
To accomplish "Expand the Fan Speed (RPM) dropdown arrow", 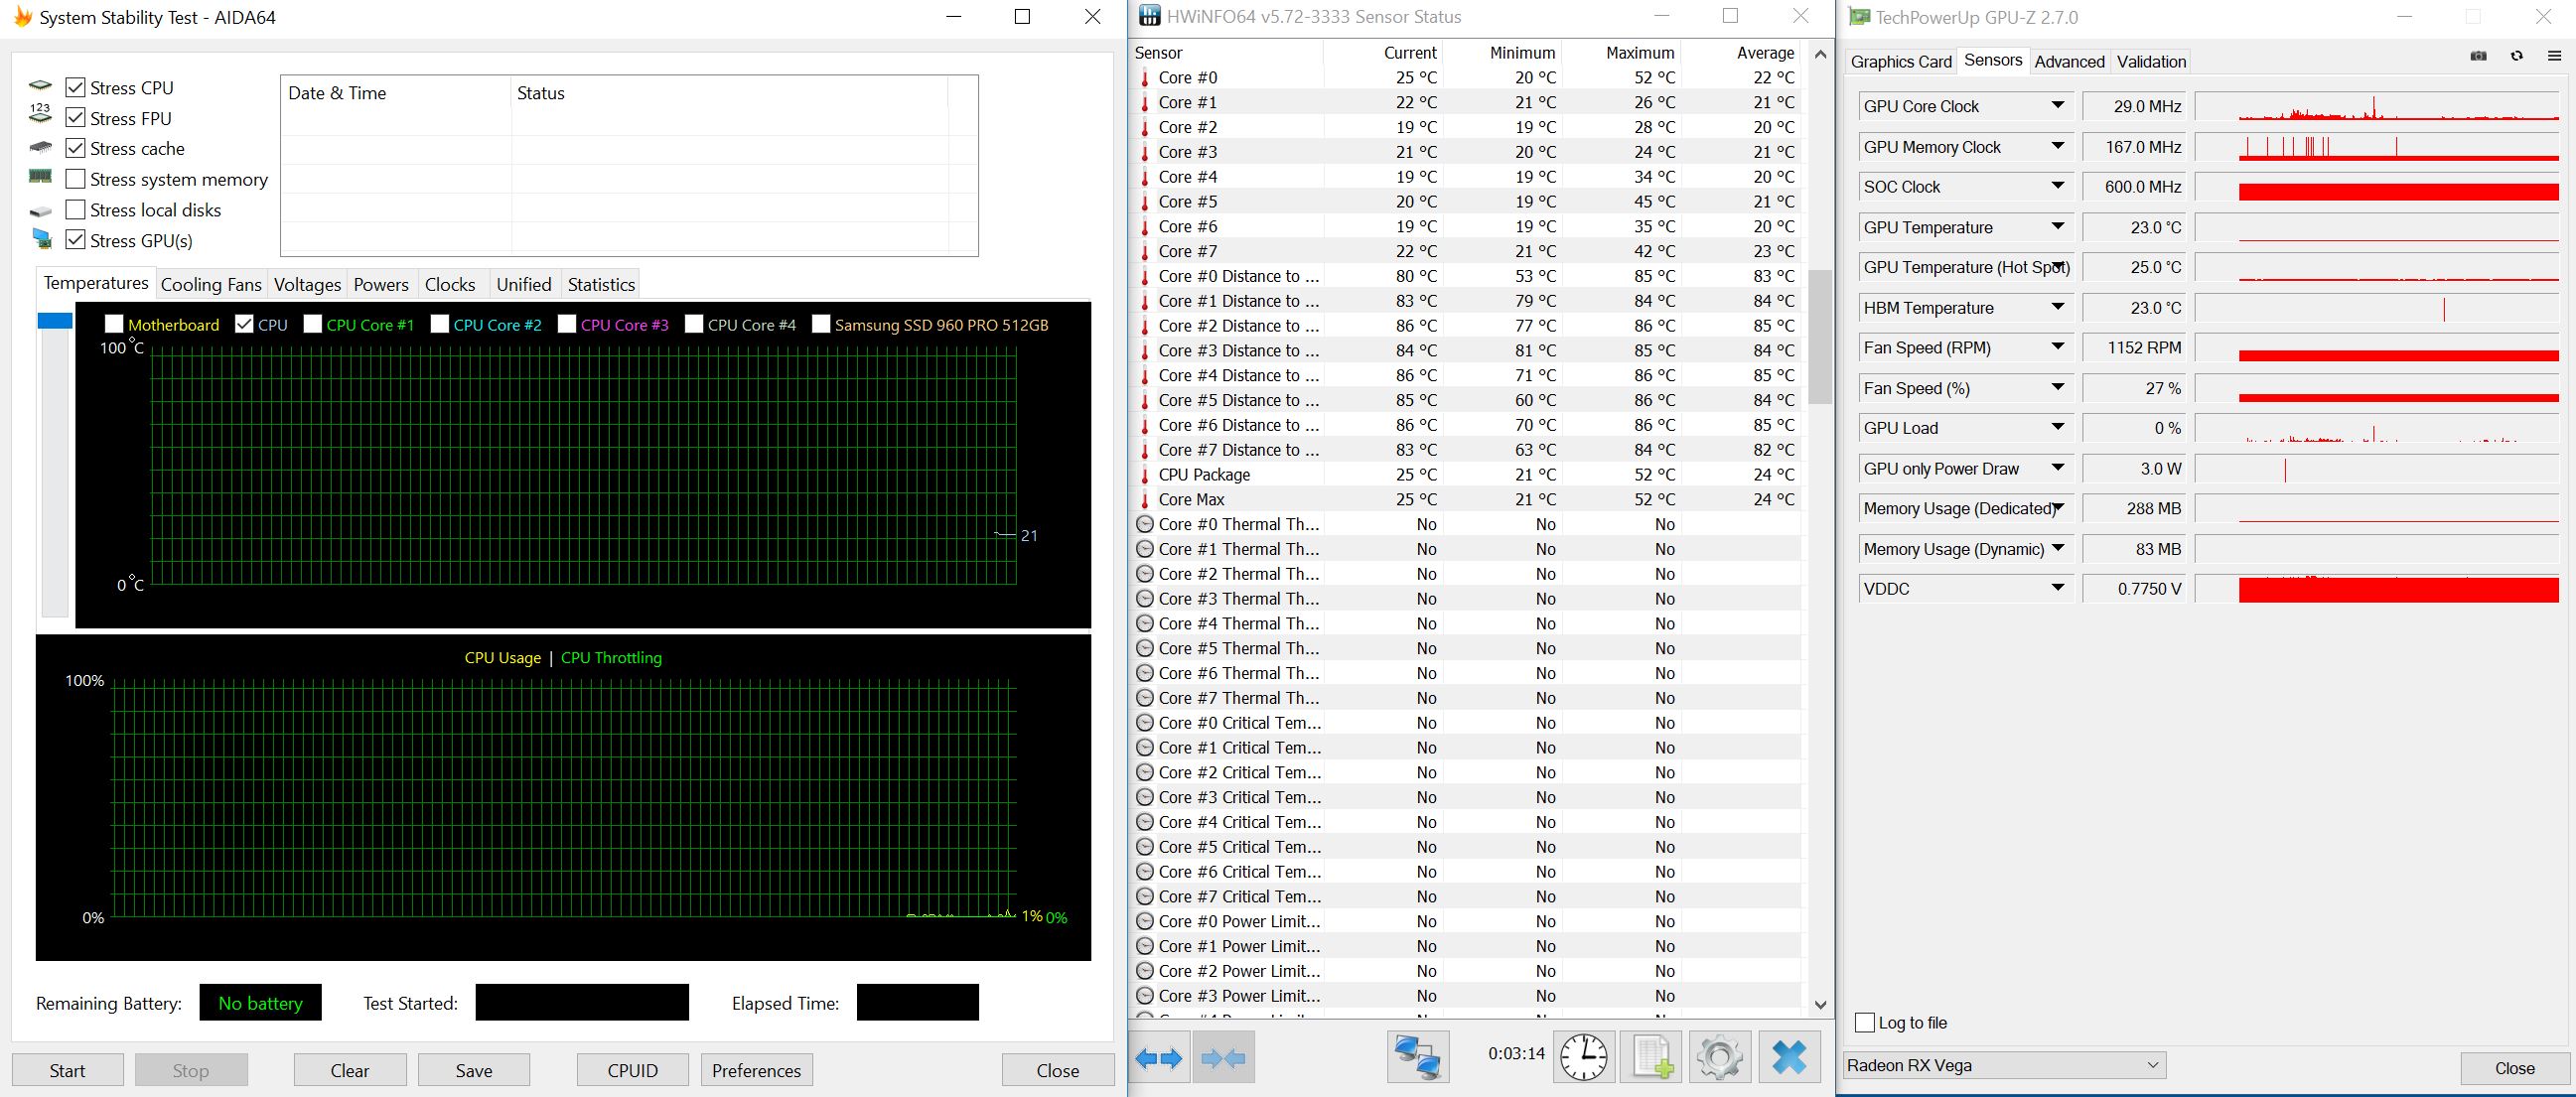I will [2058, 347].
